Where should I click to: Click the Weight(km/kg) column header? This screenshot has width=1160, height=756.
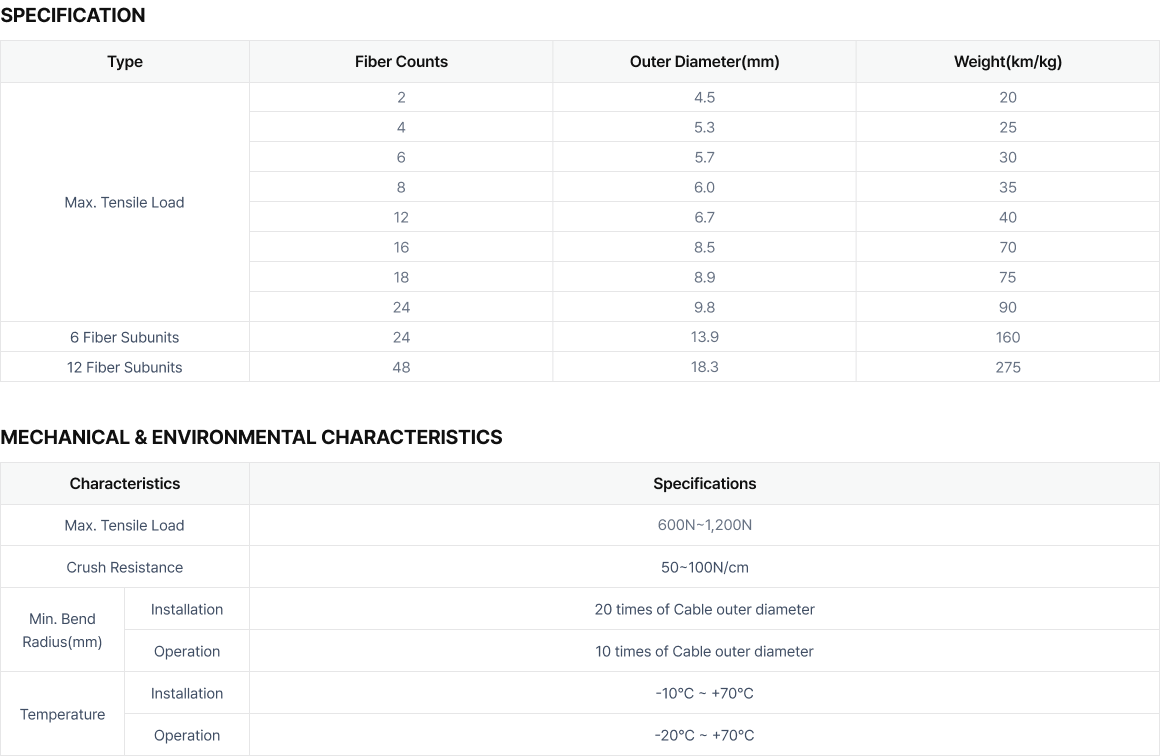1007,62
